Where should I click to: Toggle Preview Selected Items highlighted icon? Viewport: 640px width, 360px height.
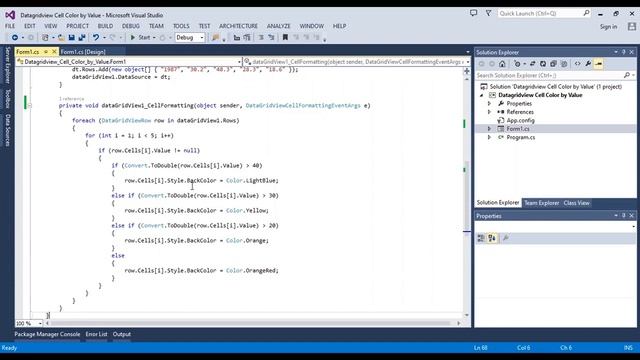point(599,64)
